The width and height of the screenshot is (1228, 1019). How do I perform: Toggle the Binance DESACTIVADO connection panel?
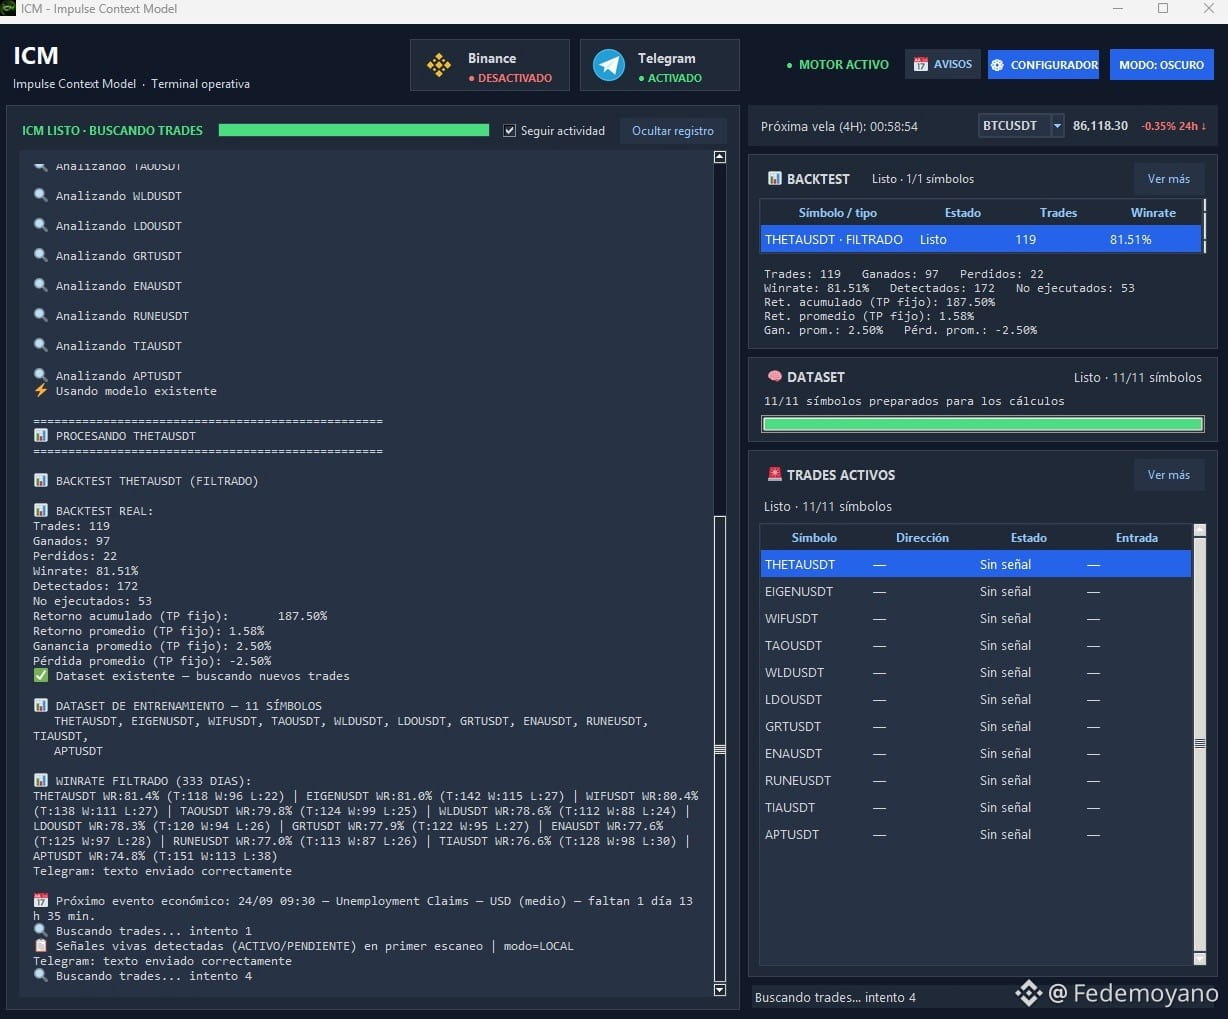(x=490, y=65)
